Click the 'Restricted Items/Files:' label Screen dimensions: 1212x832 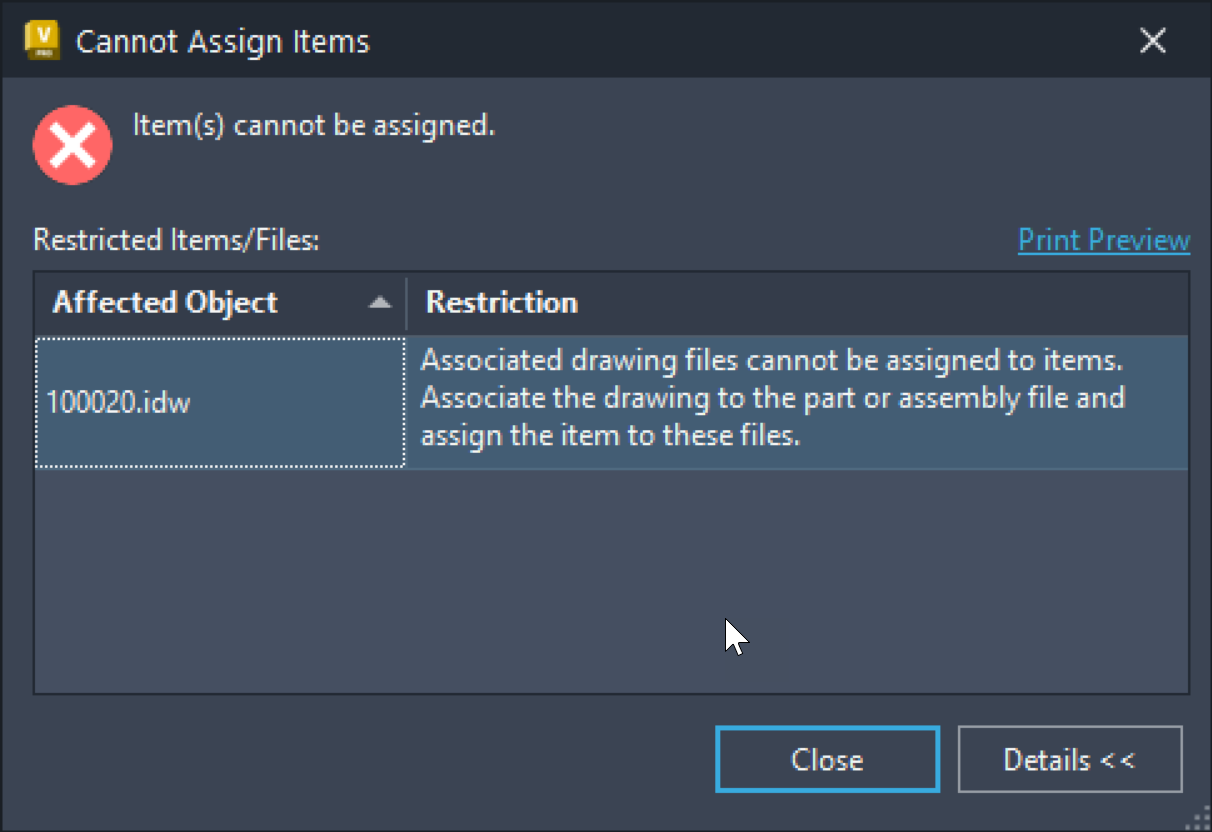(x=176, y=240)
